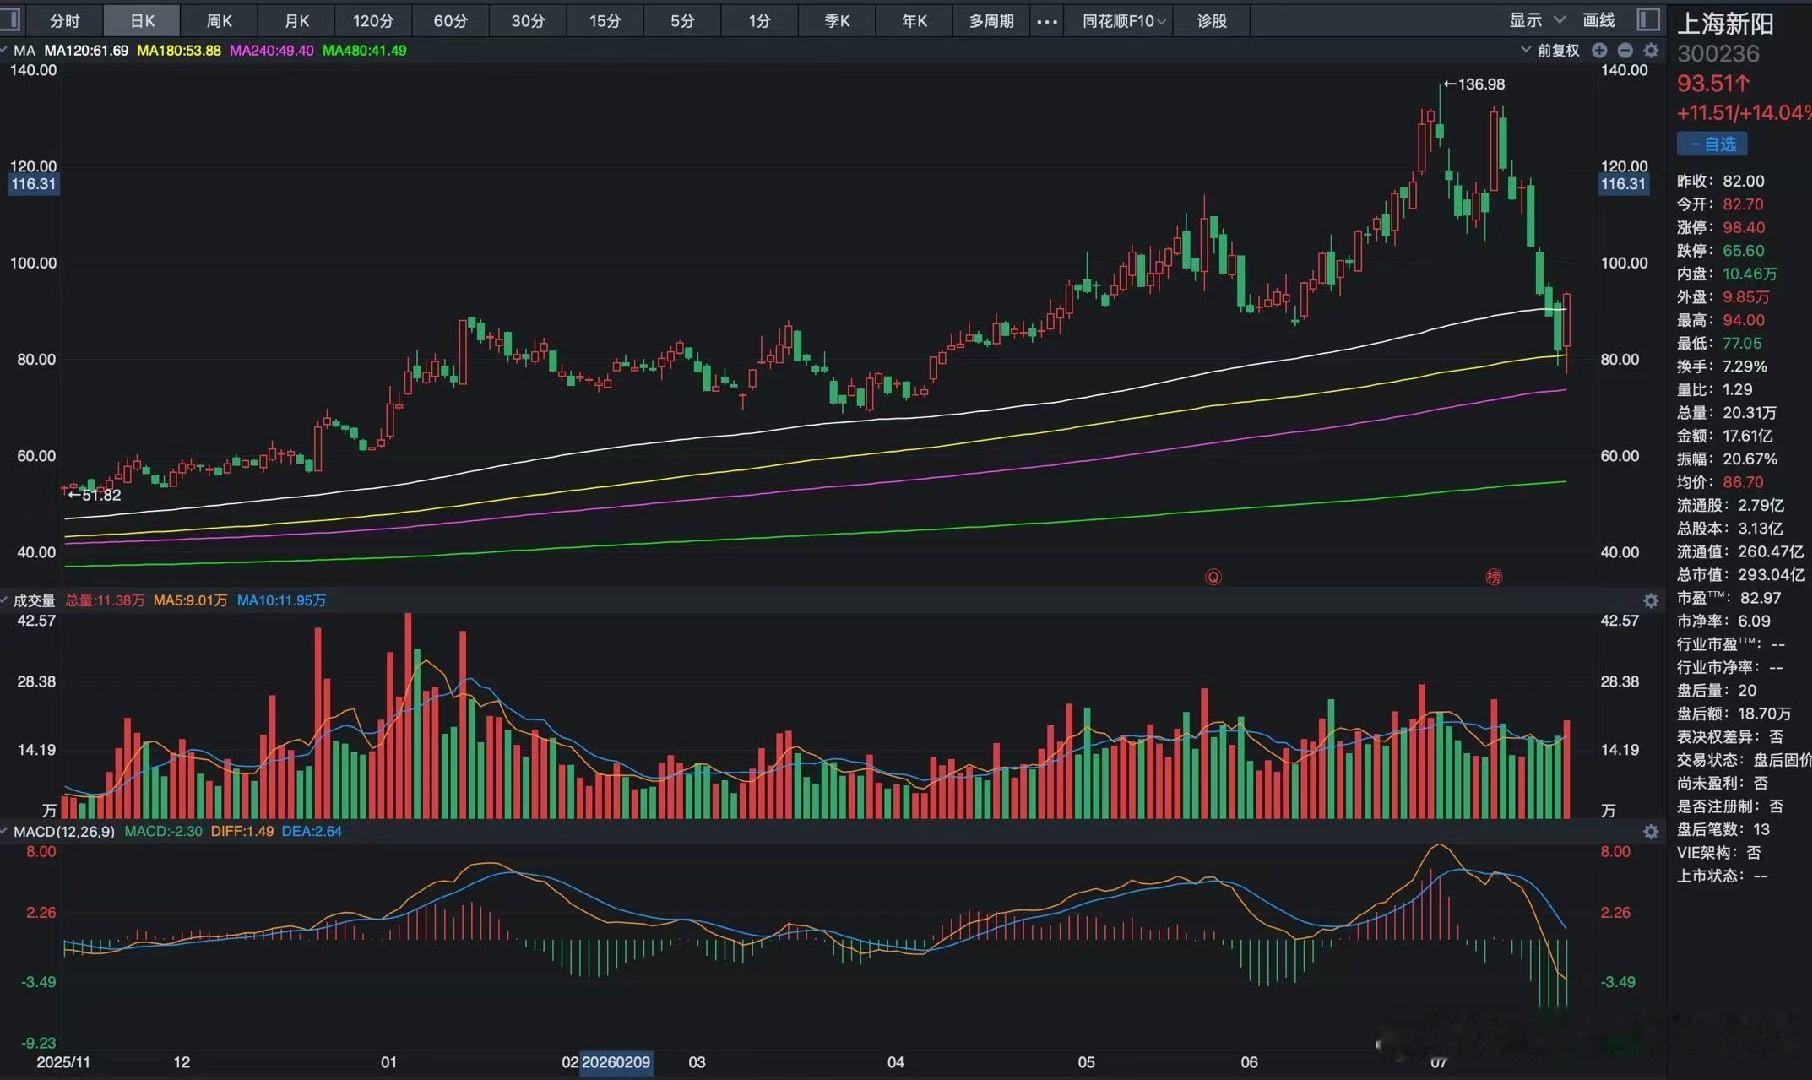Click the MA10:11.95万 volume label
1812x1080 pixels.
coord(281,600)
